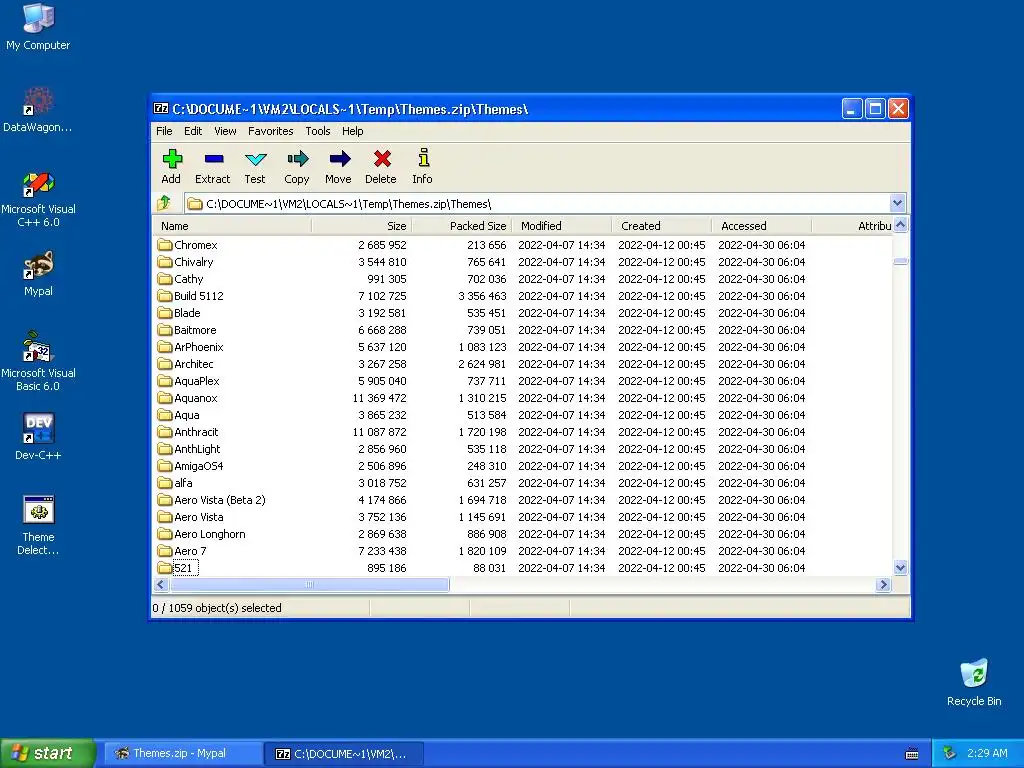
Task: Select the Recycle Bin icon
Action: (x=974, y=683)
